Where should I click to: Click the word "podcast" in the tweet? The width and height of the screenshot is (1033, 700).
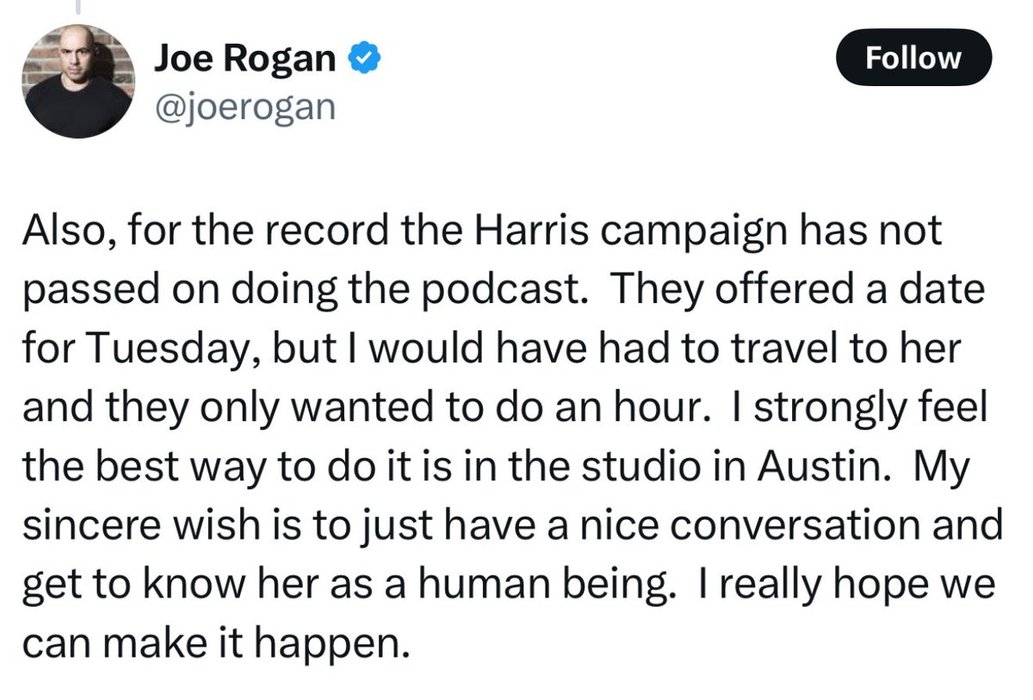[x=519, y=289]
